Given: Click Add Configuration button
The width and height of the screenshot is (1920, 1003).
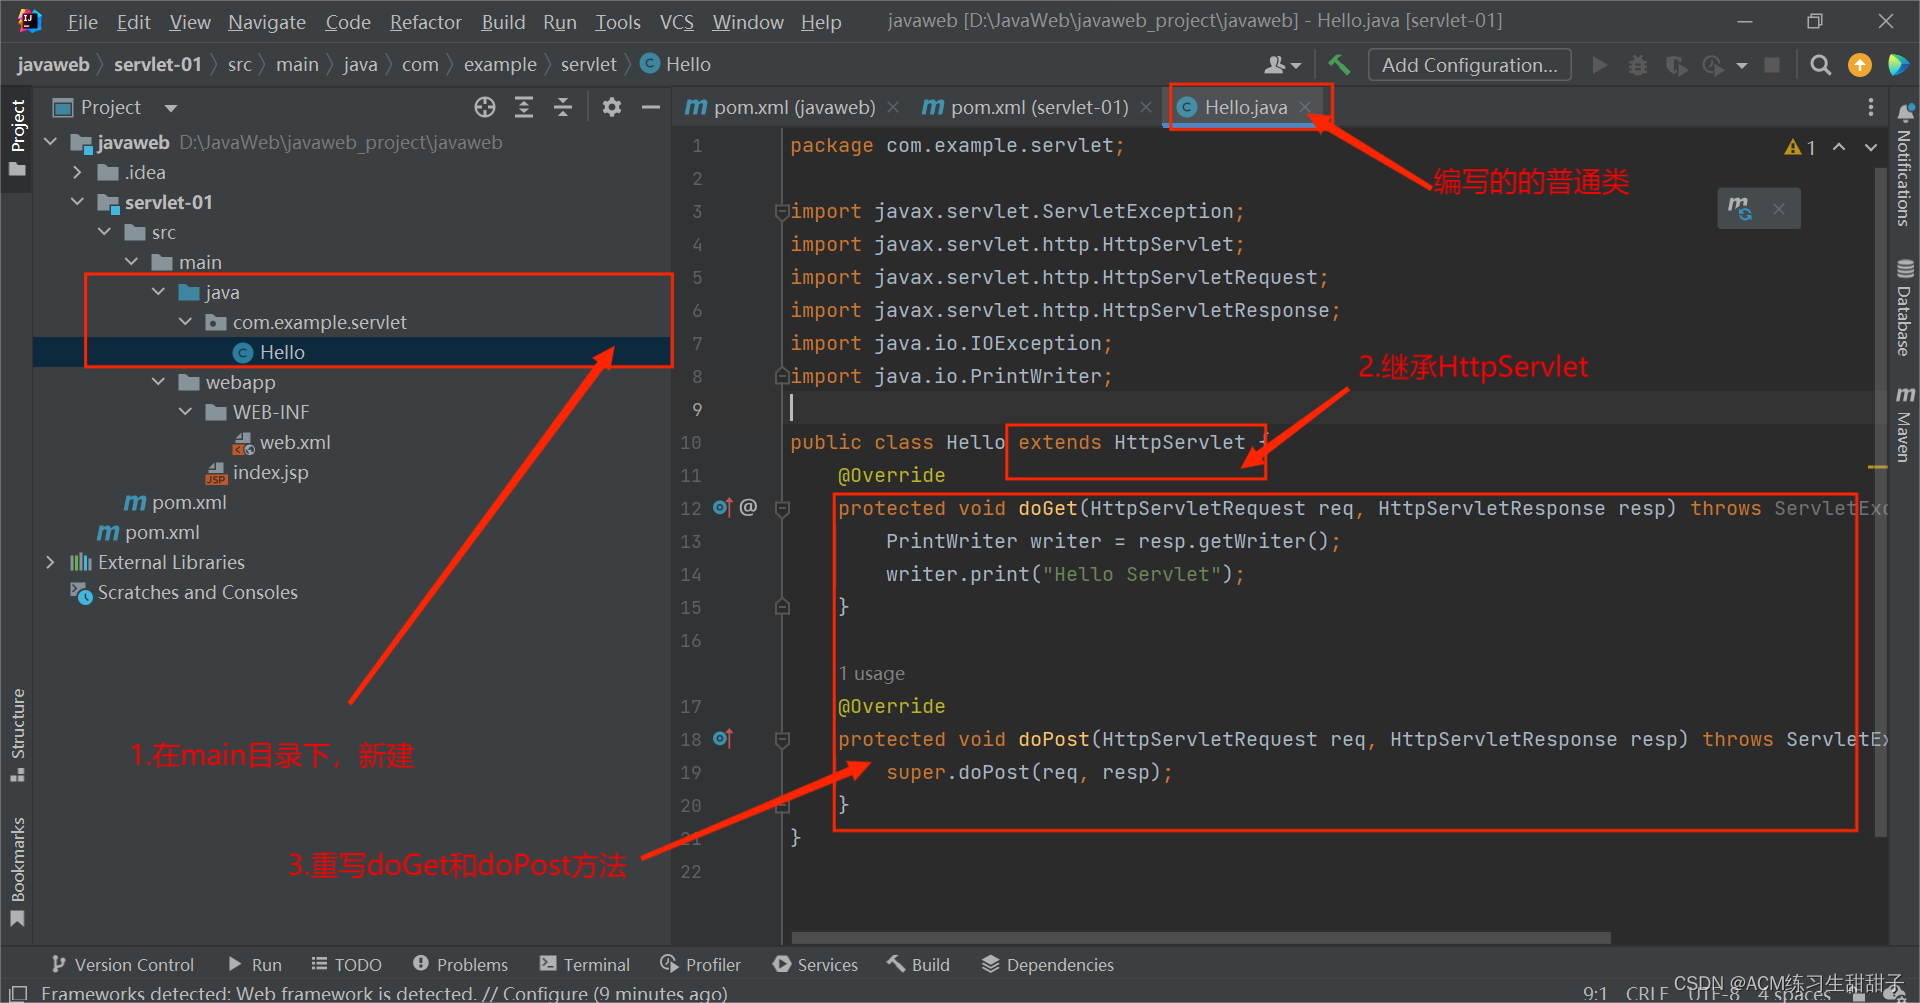Looking at the screenshot, I should (1469, 65).
